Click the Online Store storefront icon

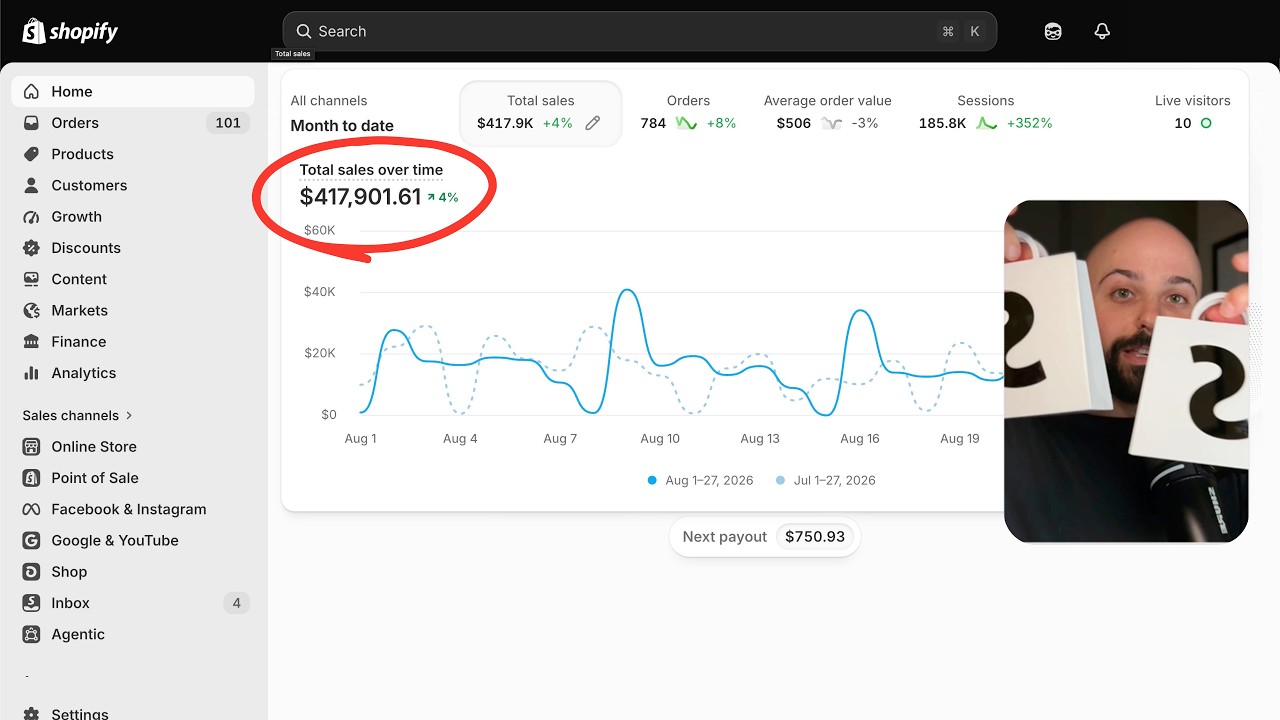32,447
